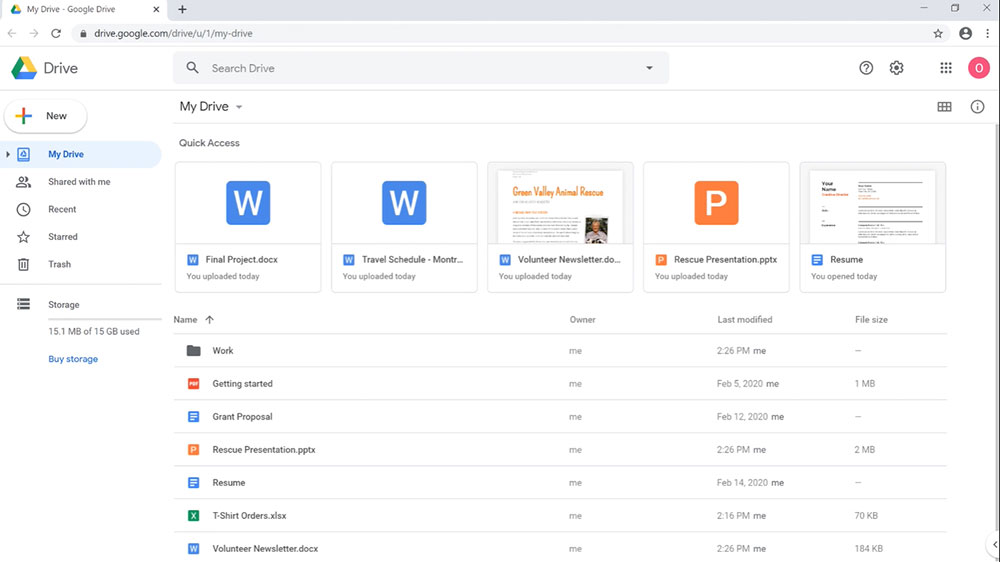The width and height of the screenshot is (1000, 562).
Task: Reload the page
Action: 56,33
